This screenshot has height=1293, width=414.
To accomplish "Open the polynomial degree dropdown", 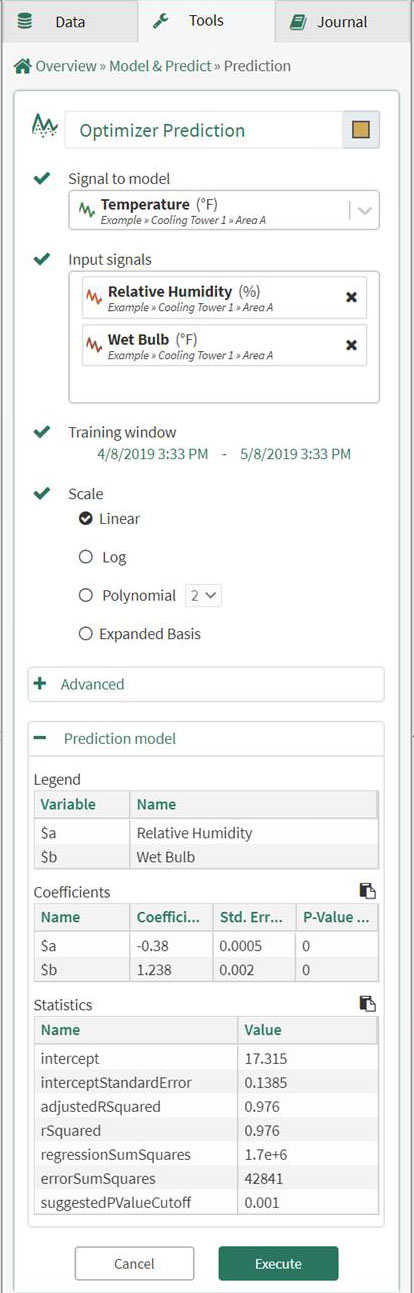I will point(204,595).
